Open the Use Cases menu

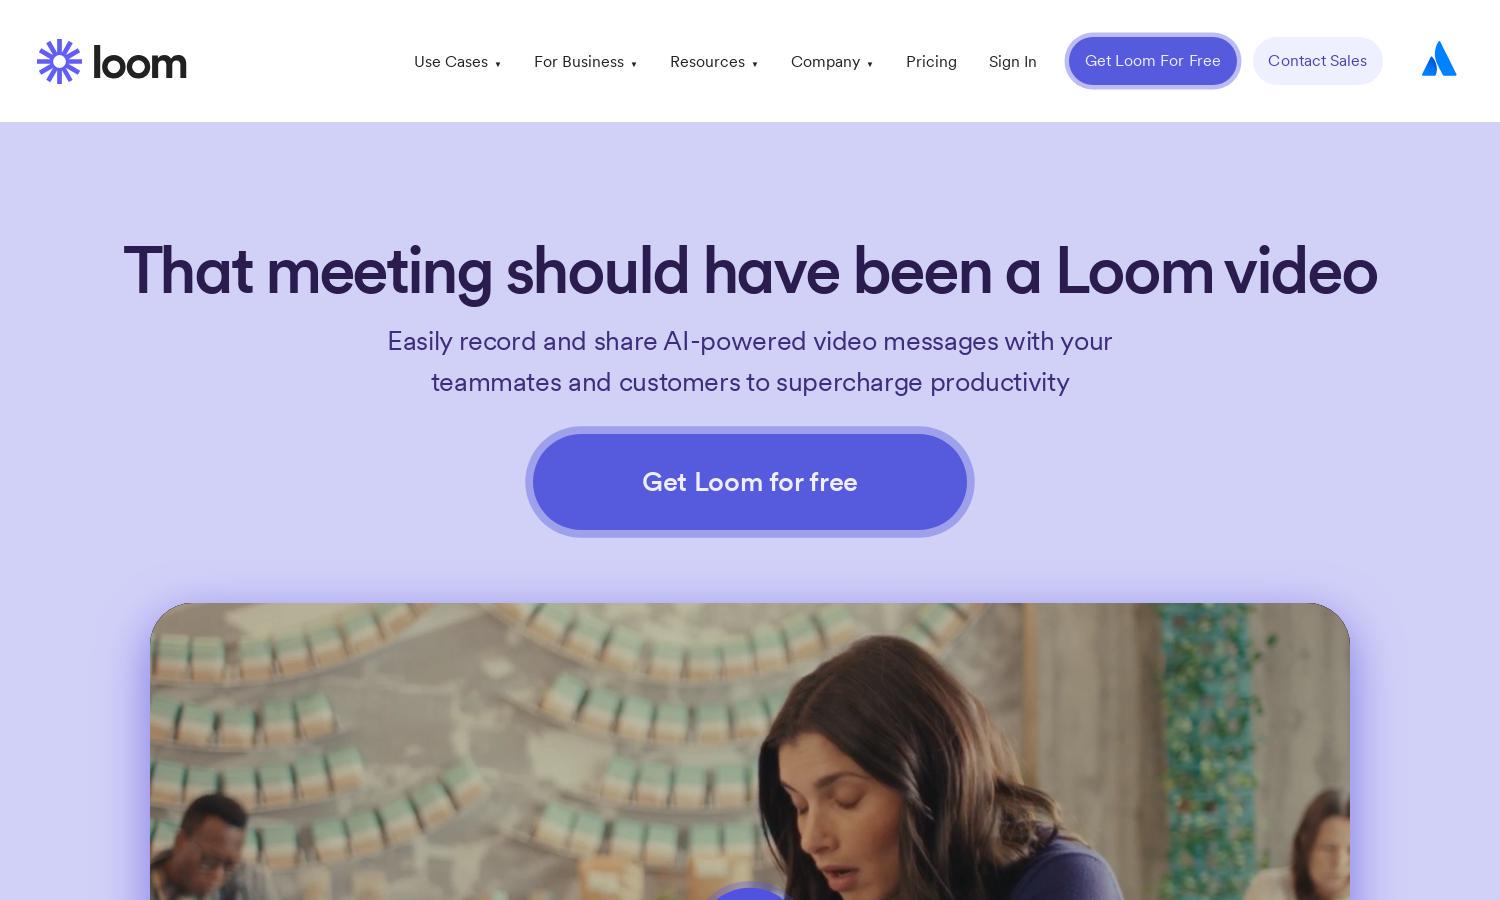(x=451, y=62)
